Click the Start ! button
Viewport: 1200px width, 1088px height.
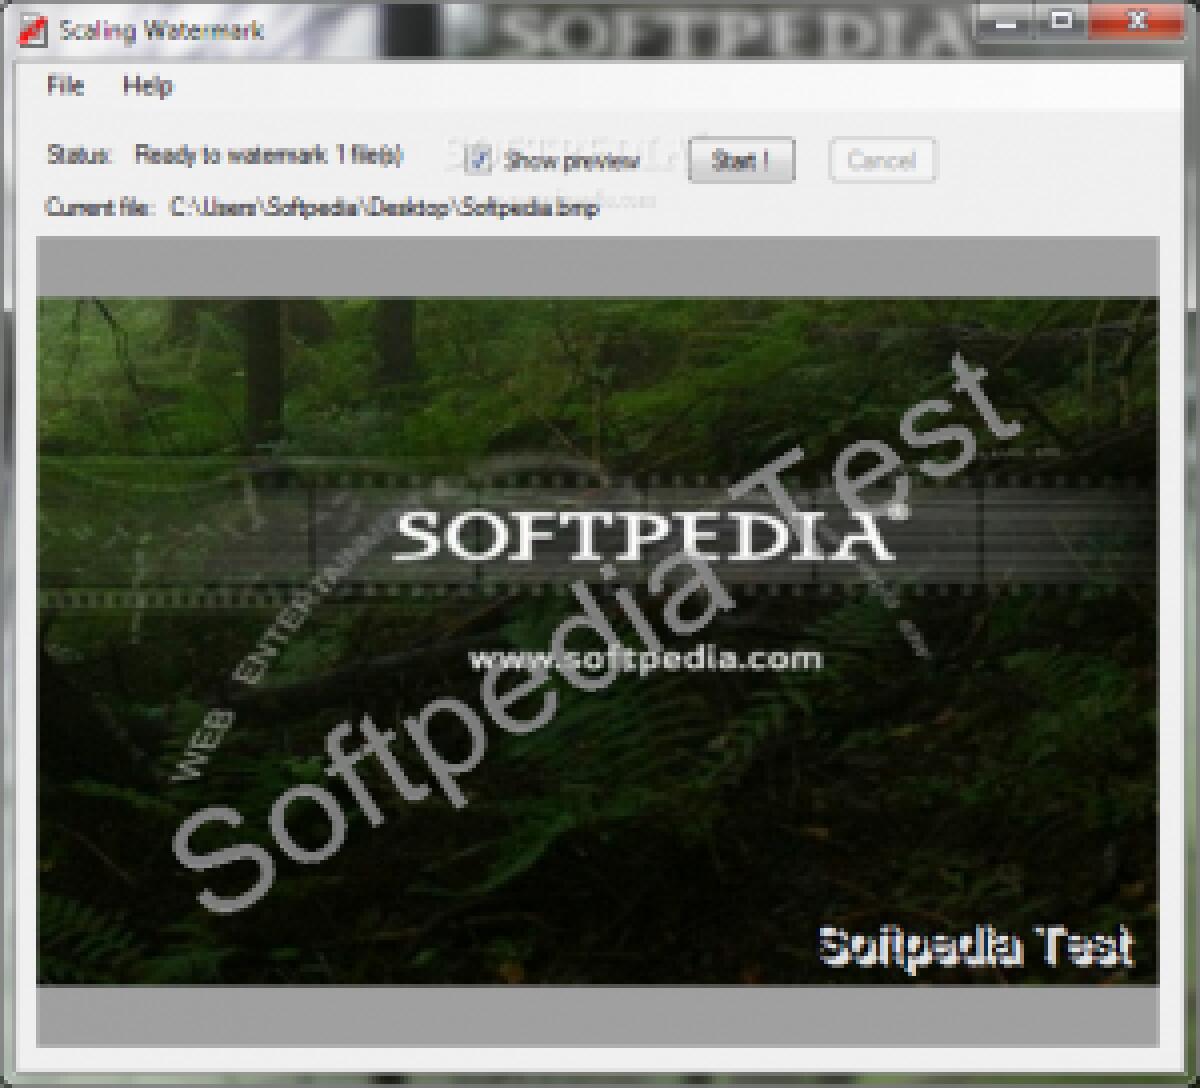click(x=741, y=160)
